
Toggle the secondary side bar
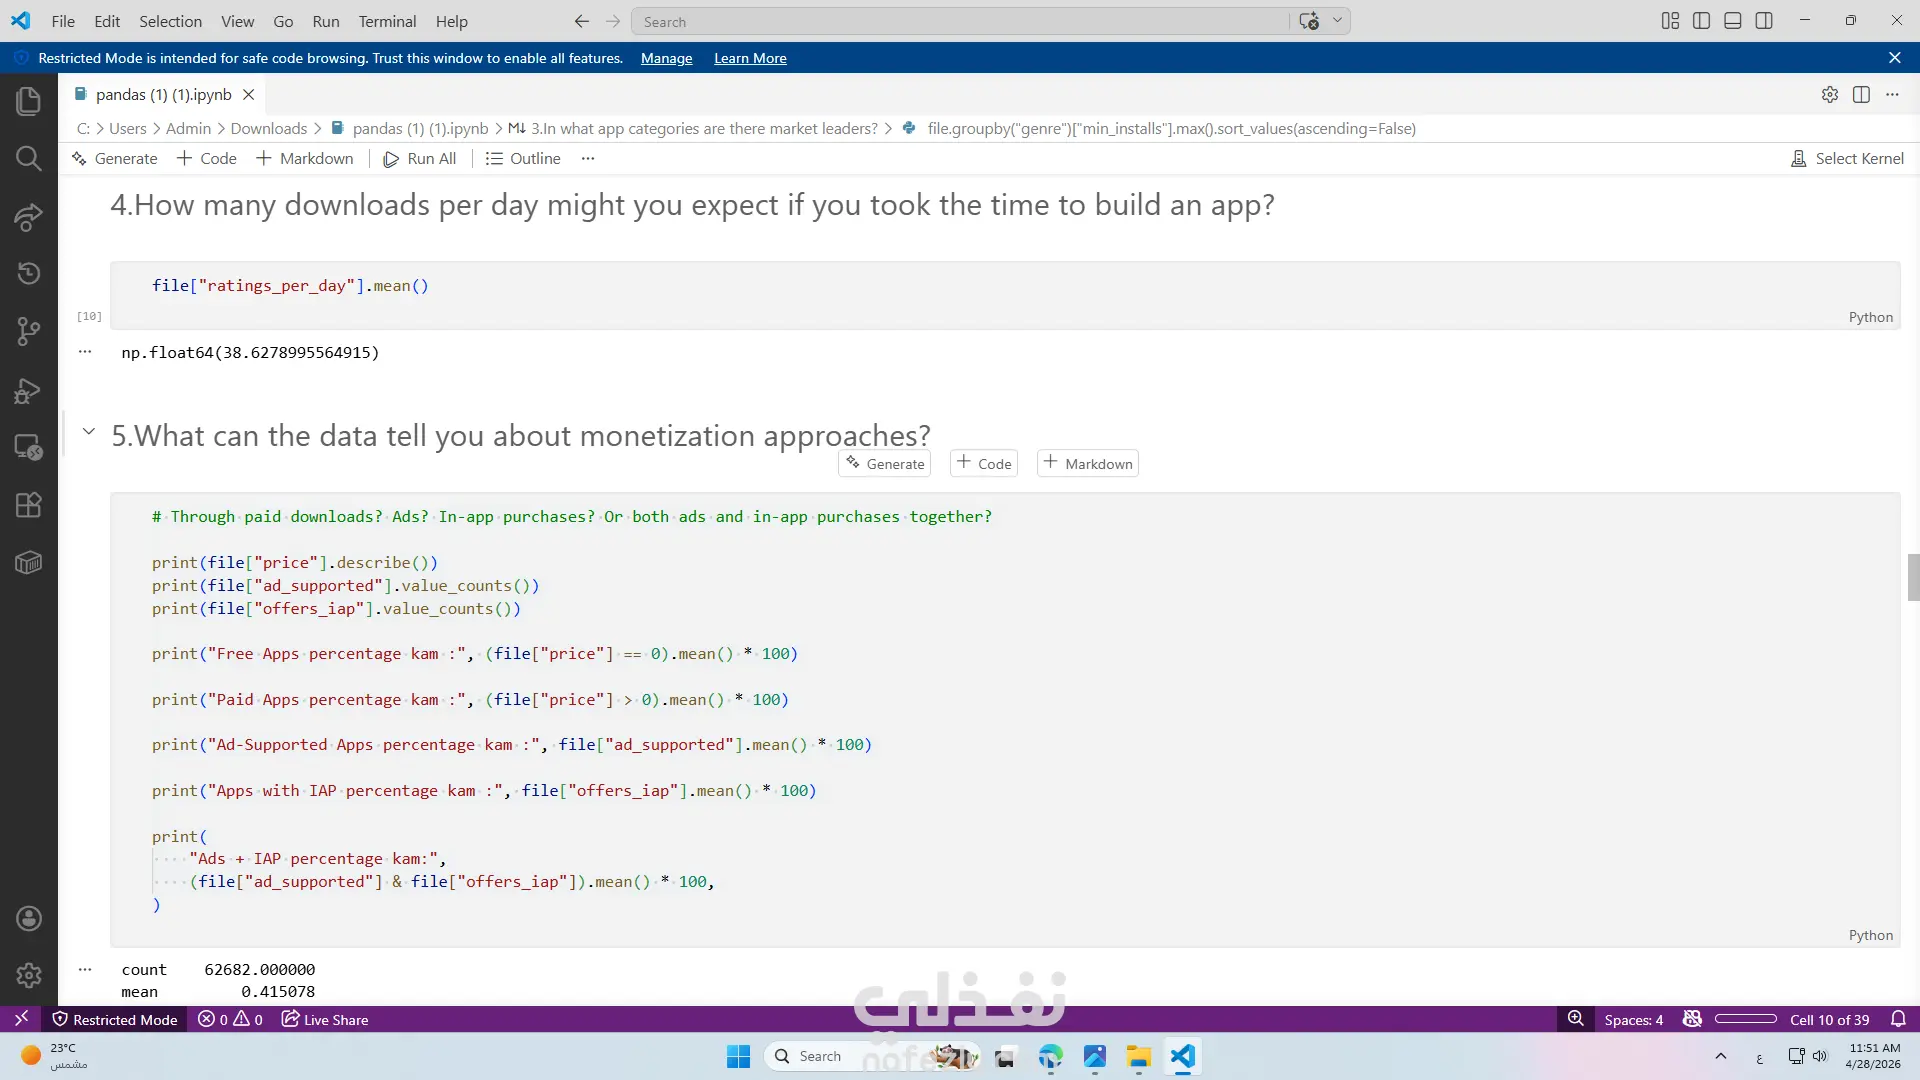click(x=1764, y=21)
